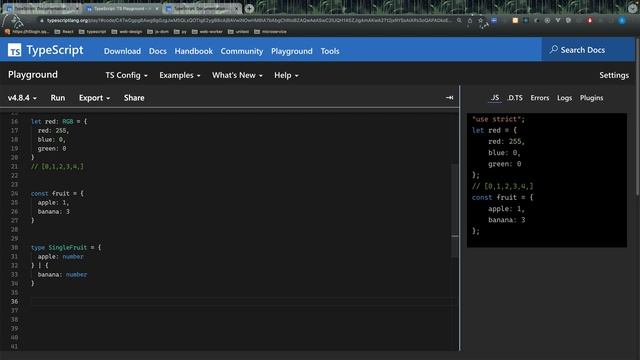Place cursor on empty editor line 36

click(244, 301)
